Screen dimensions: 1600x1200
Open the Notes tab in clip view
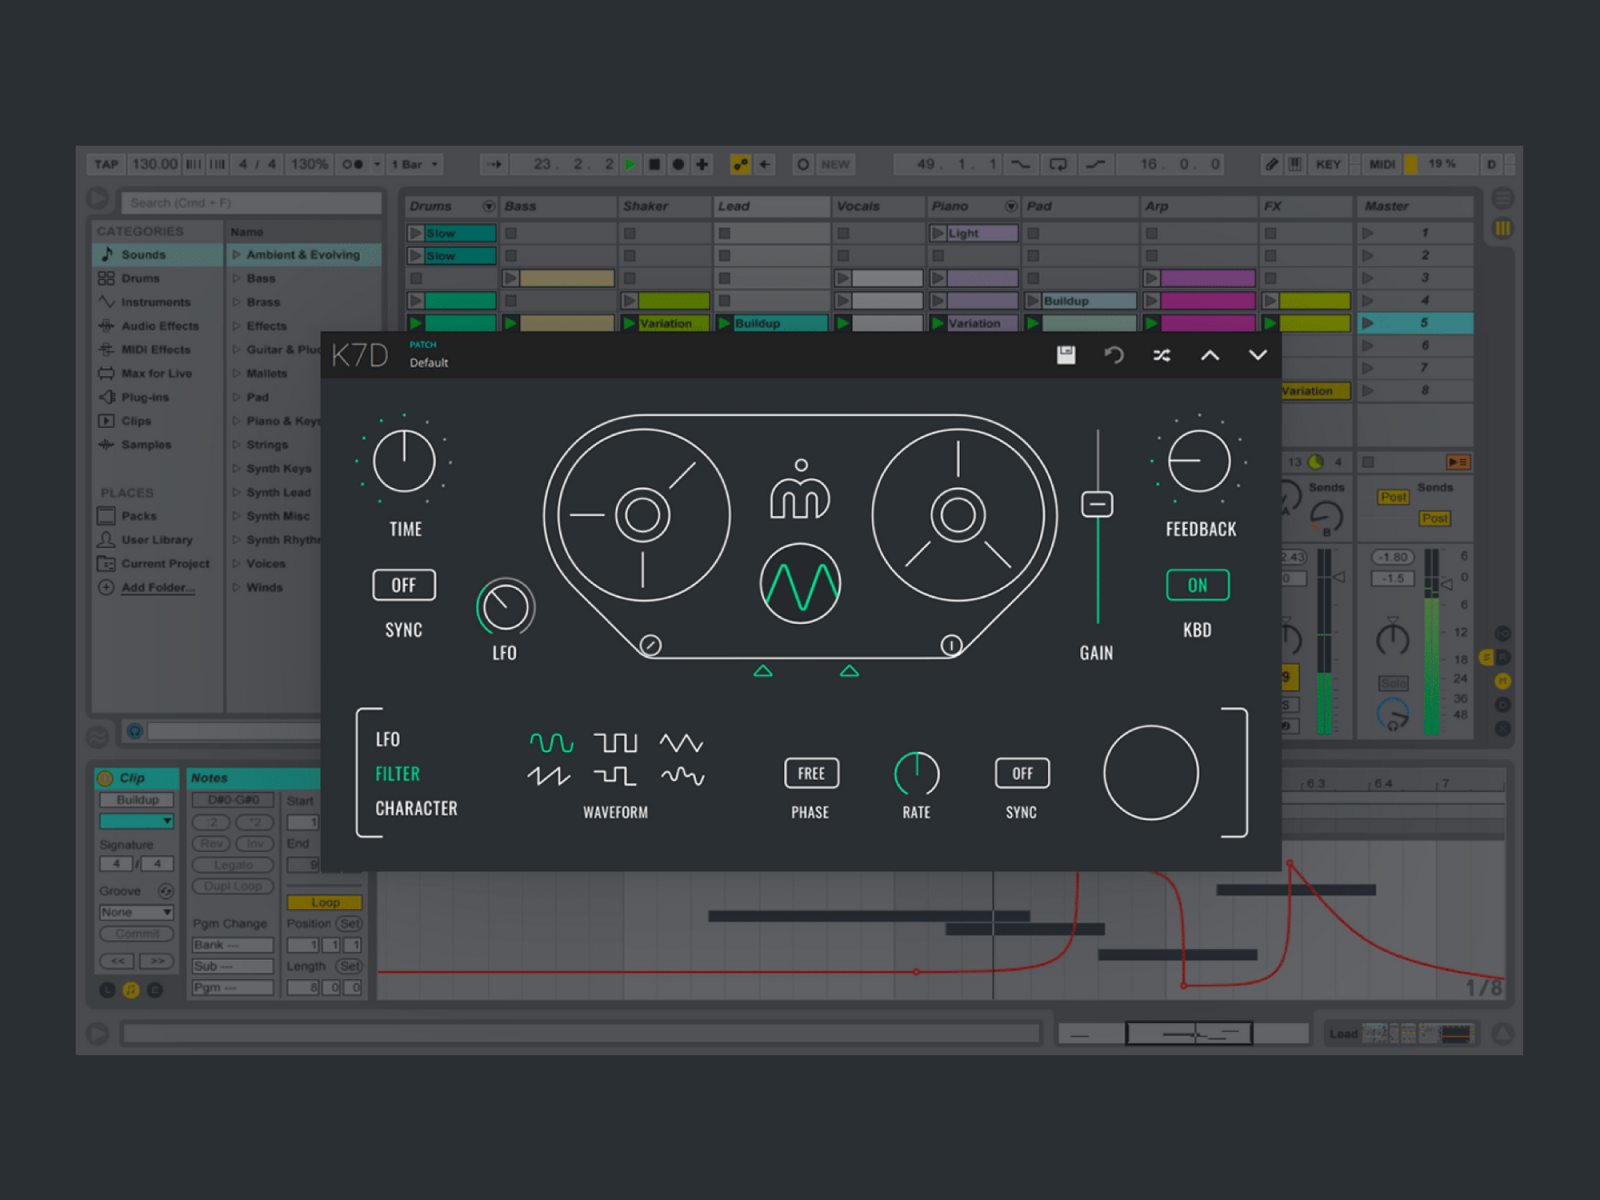click(208, 777)
